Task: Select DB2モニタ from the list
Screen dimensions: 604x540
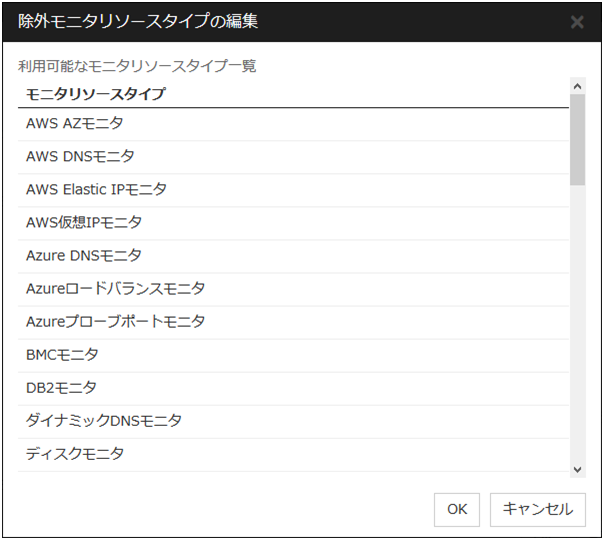Action: 61,388
